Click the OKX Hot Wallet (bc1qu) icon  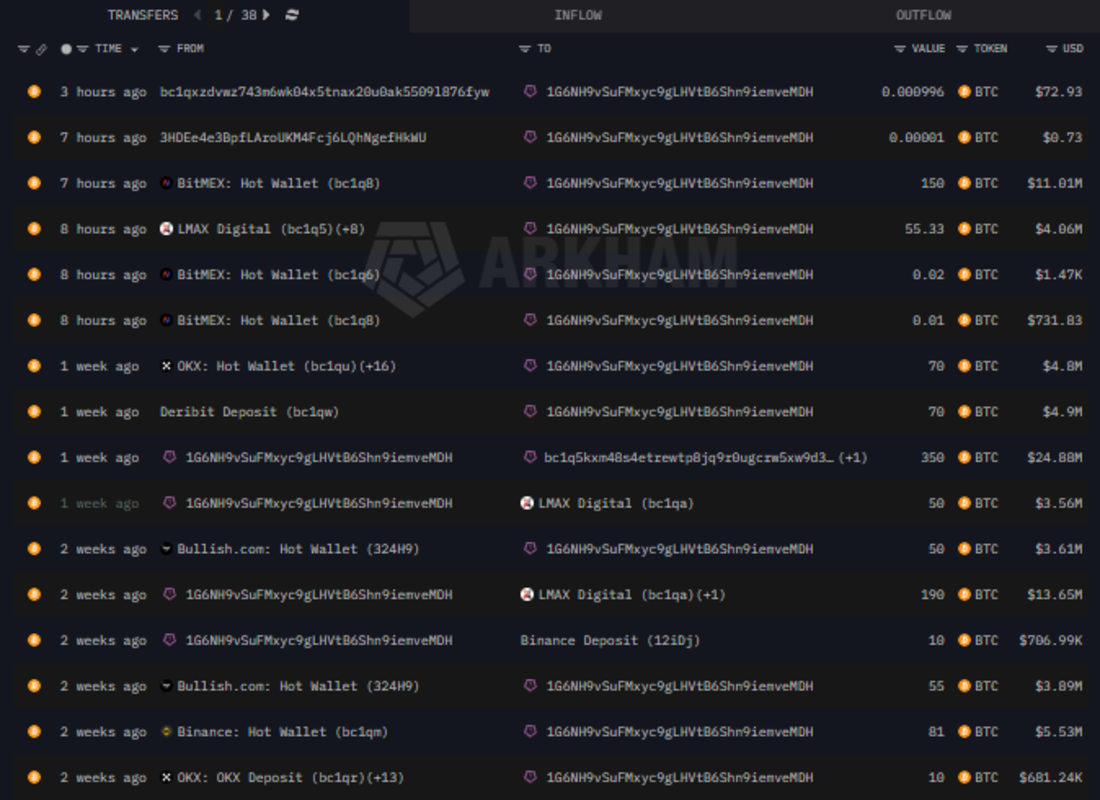[x=167, y=366]
